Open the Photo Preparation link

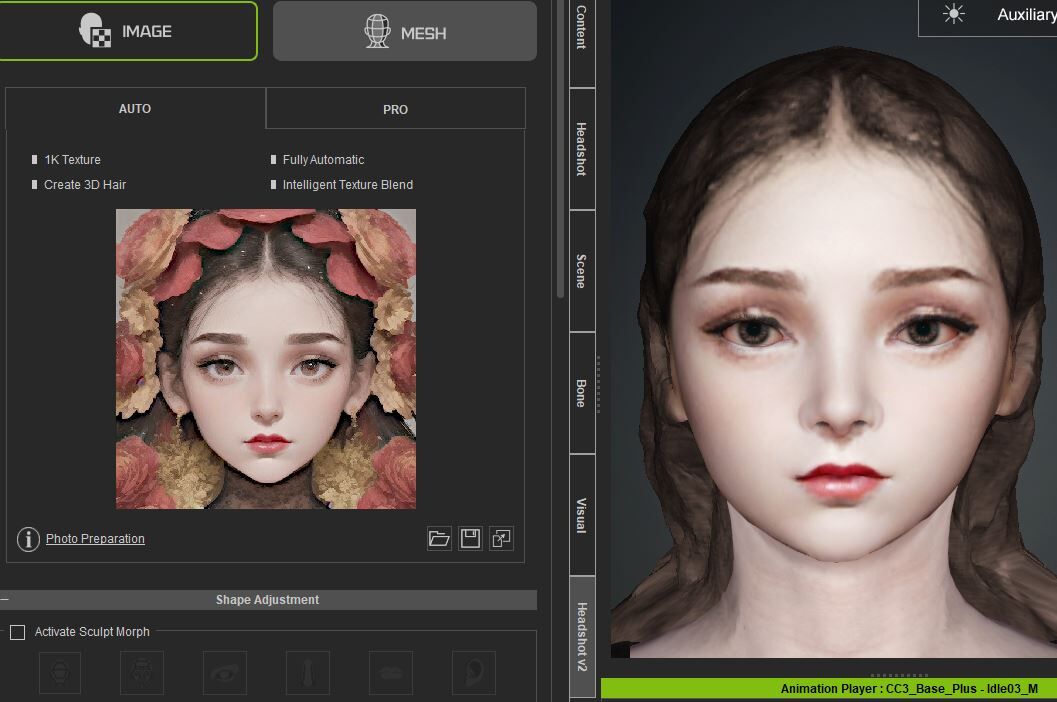(95, 539)
